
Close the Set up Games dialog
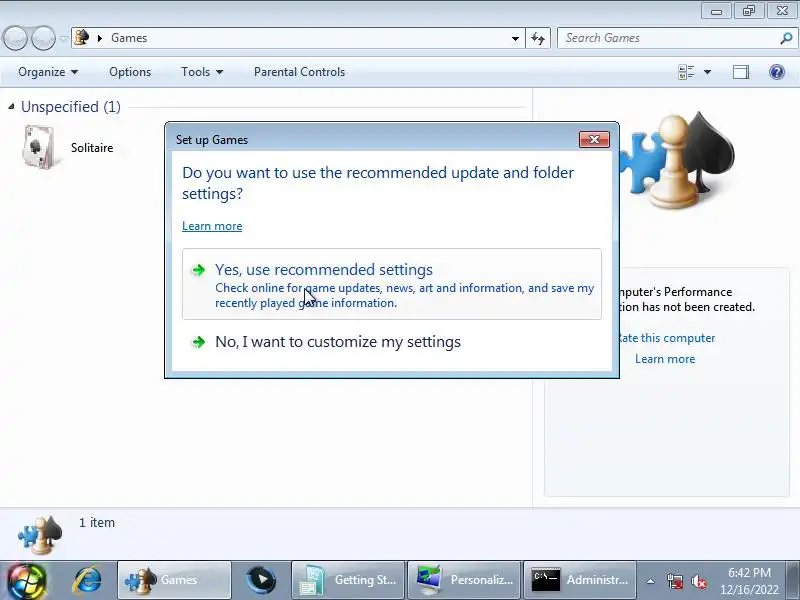(594, 139)
